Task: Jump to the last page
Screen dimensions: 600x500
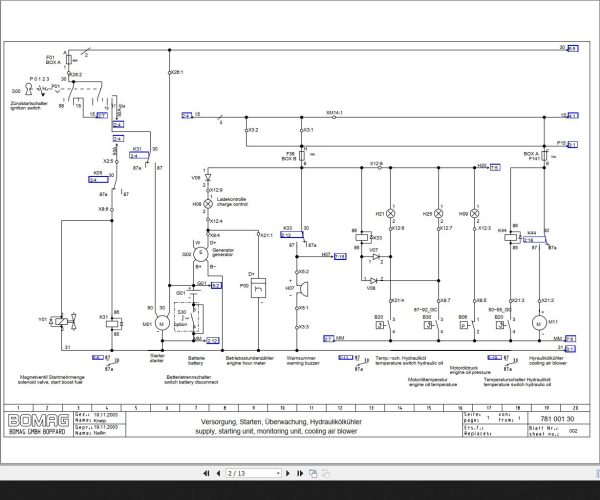Action: pos(300,473)
